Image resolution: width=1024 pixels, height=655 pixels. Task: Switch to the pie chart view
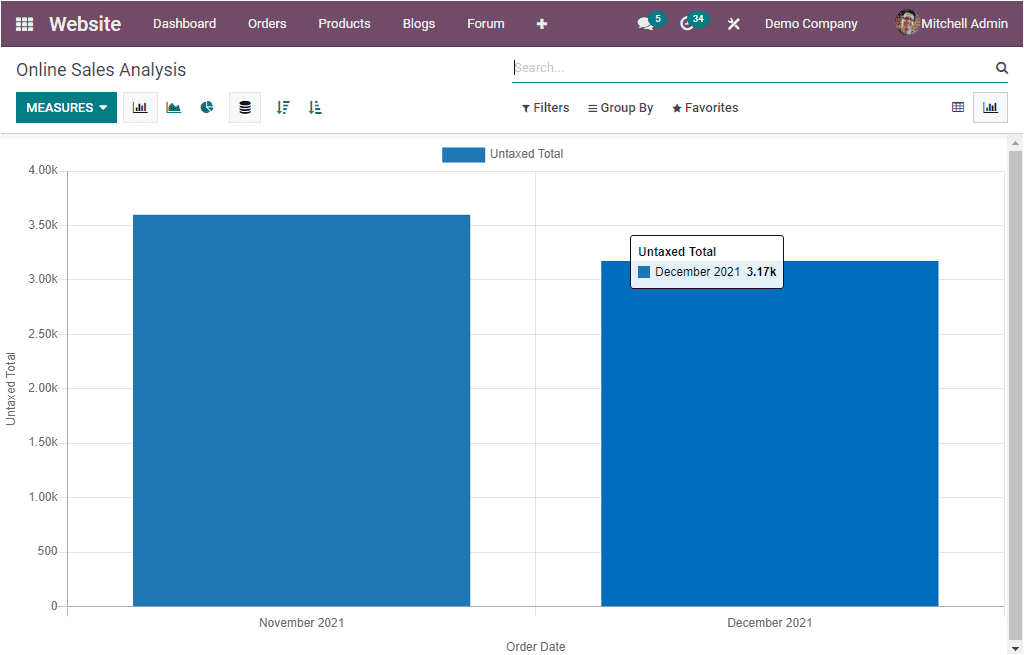click(207, 107)
